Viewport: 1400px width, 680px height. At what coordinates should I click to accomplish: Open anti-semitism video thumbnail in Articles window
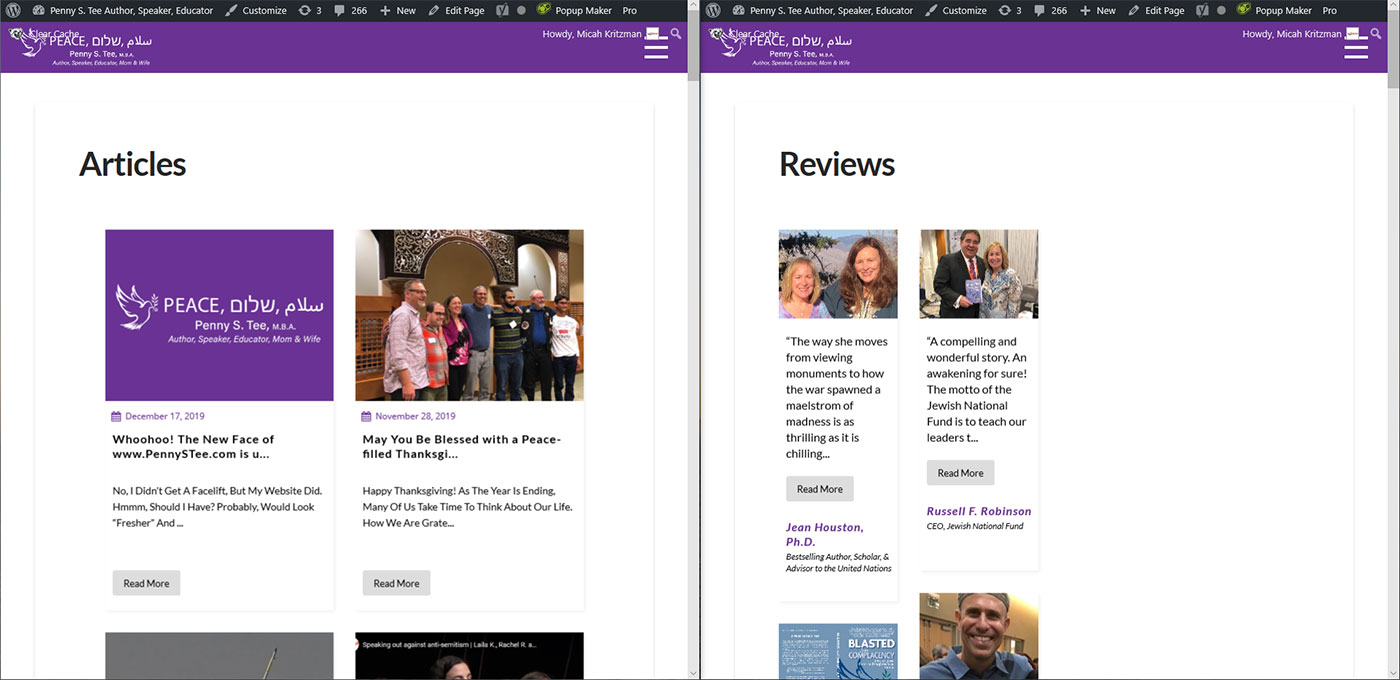(469, 656)
